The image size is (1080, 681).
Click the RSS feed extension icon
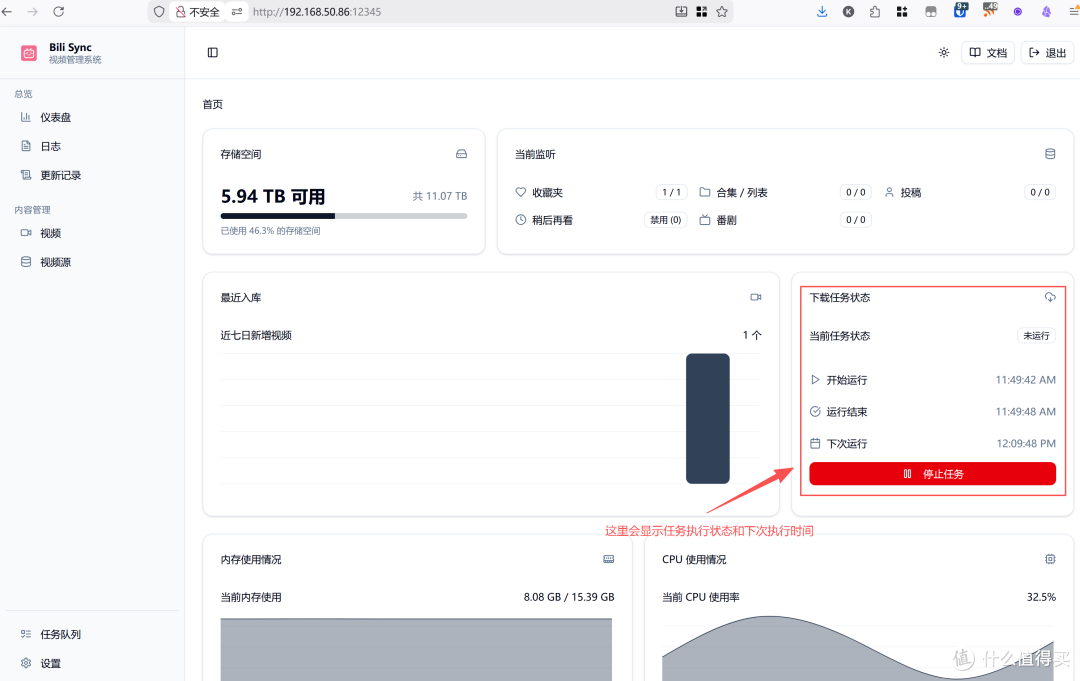[x=990, y=10]
